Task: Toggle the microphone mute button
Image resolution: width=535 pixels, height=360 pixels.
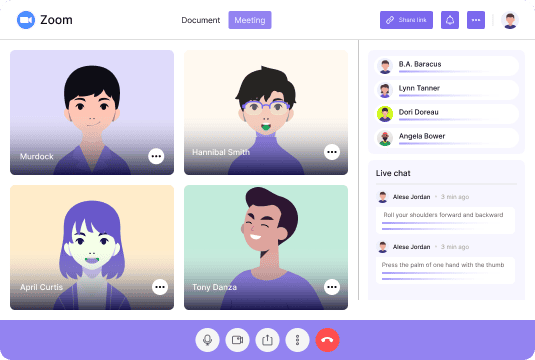Action: tap(207, 340)
